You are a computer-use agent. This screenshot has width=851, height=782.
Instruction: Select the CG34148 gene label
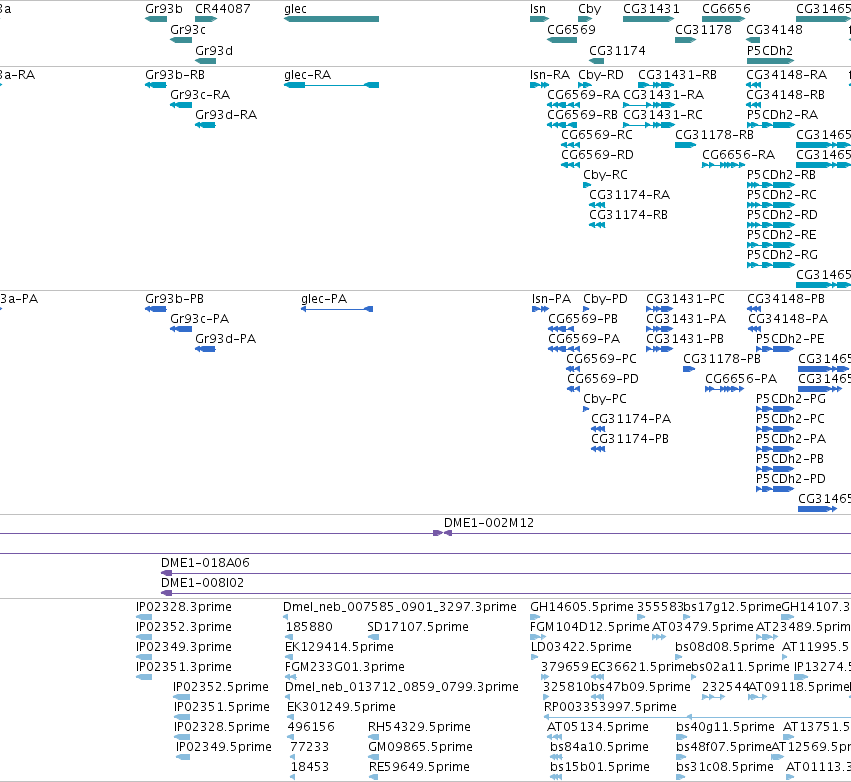click(x=774, y=29)
